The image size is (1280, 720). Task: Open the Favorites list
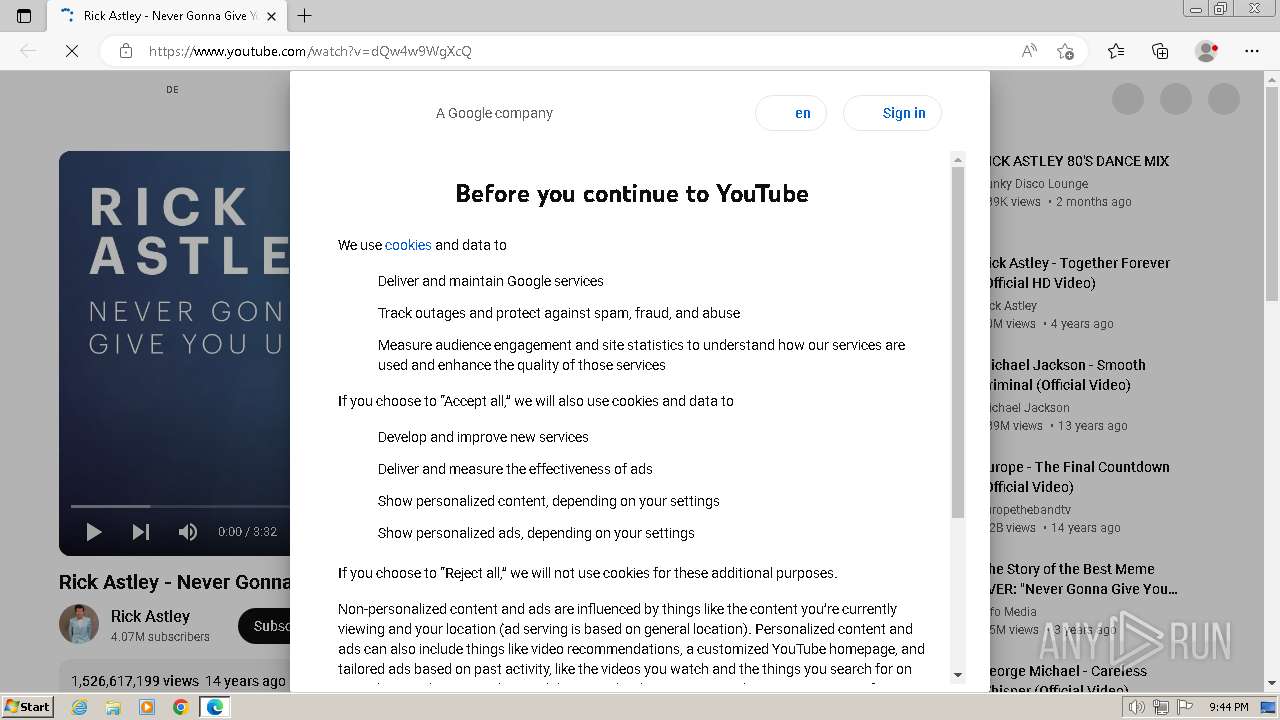coord(1116,51)
